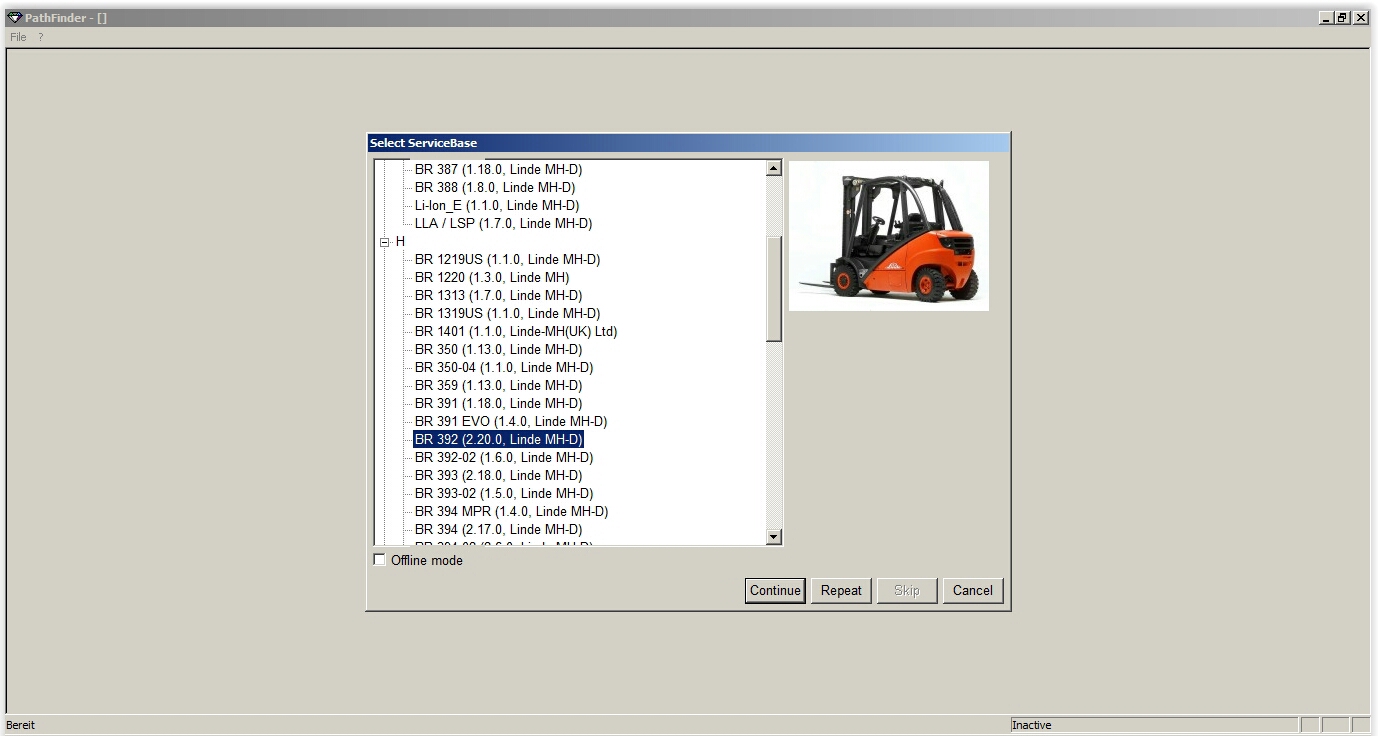The height and width of the screenshot is (736, 1379).
Task: Select BR 1319US (1.1.0, Linde MH-D)
Action: coord(507,314)
